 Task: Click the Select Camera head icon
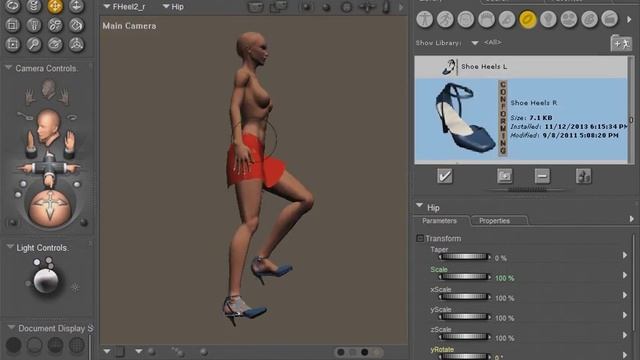click(x=49, y=126)
